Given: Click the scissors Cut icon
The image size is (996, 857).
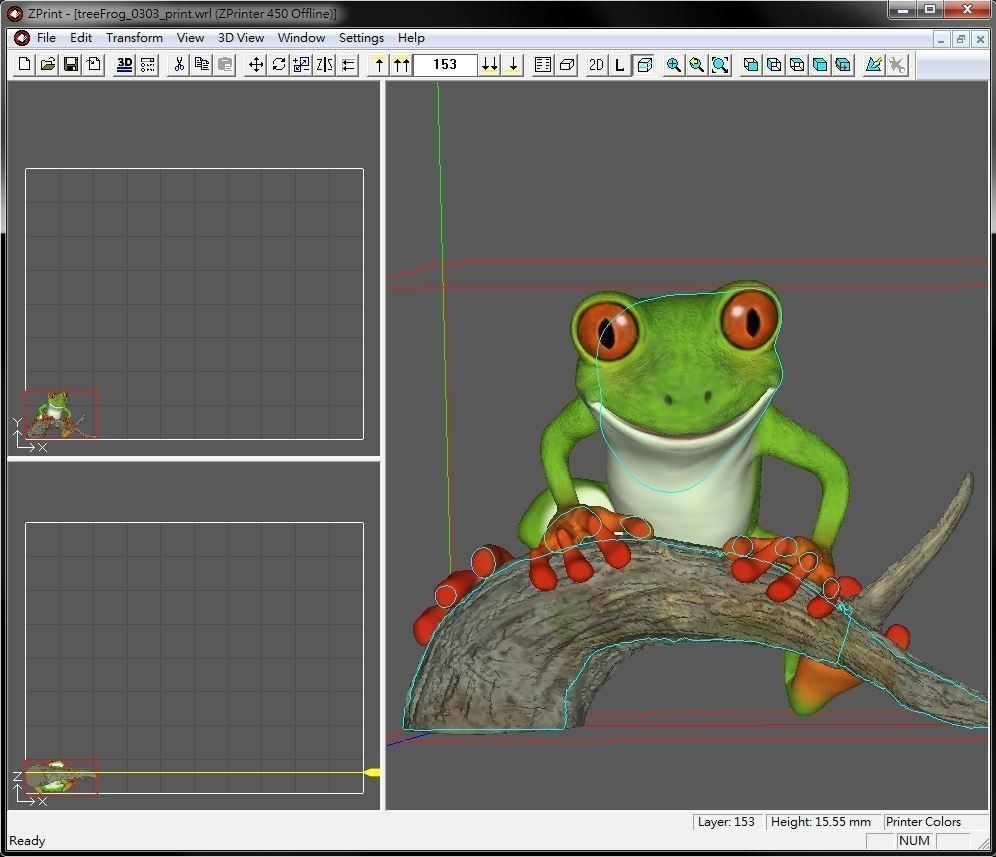Looking at the screenshot, I should (179, 65).
